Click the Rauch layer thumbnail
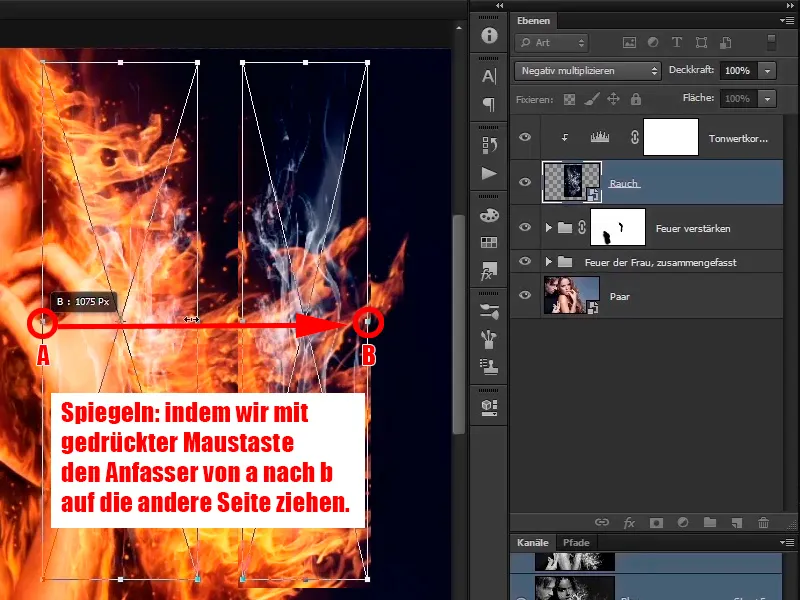Viewport: 800px width, 600px height. (x=571, y=182)
